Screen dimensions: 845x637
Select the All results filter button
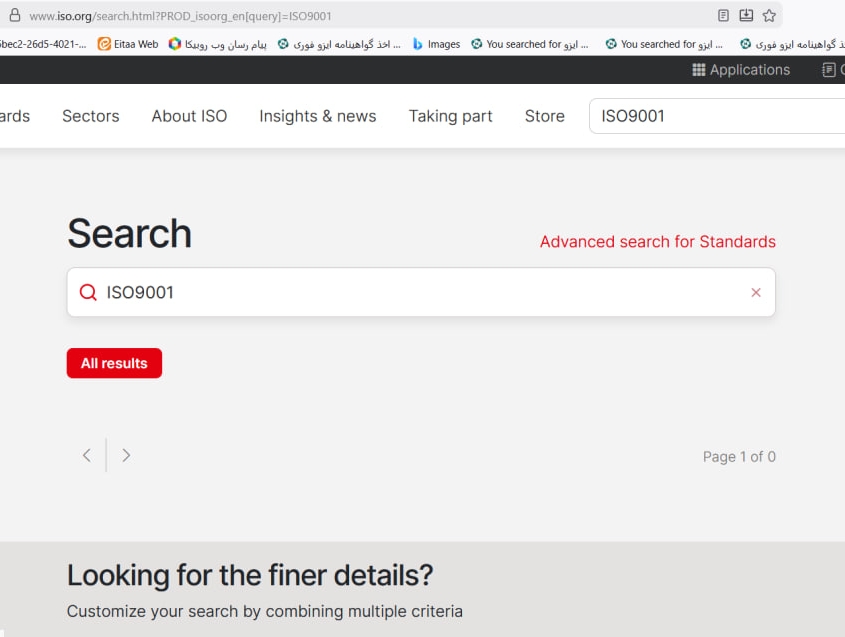click(114, 364)
